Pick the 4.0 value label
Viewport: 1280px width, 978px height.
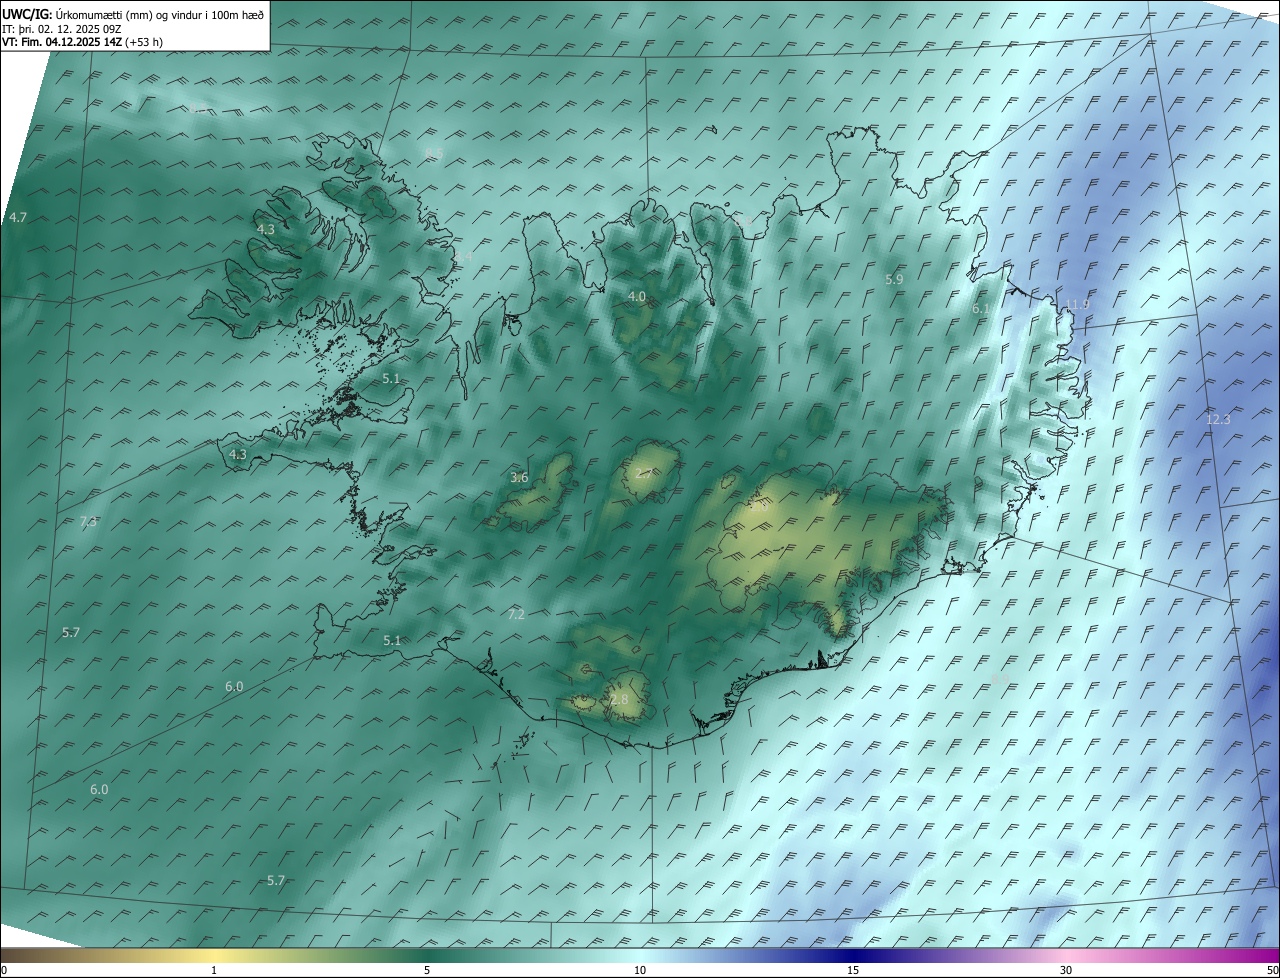pyautogui.click(x=637, y=296)
